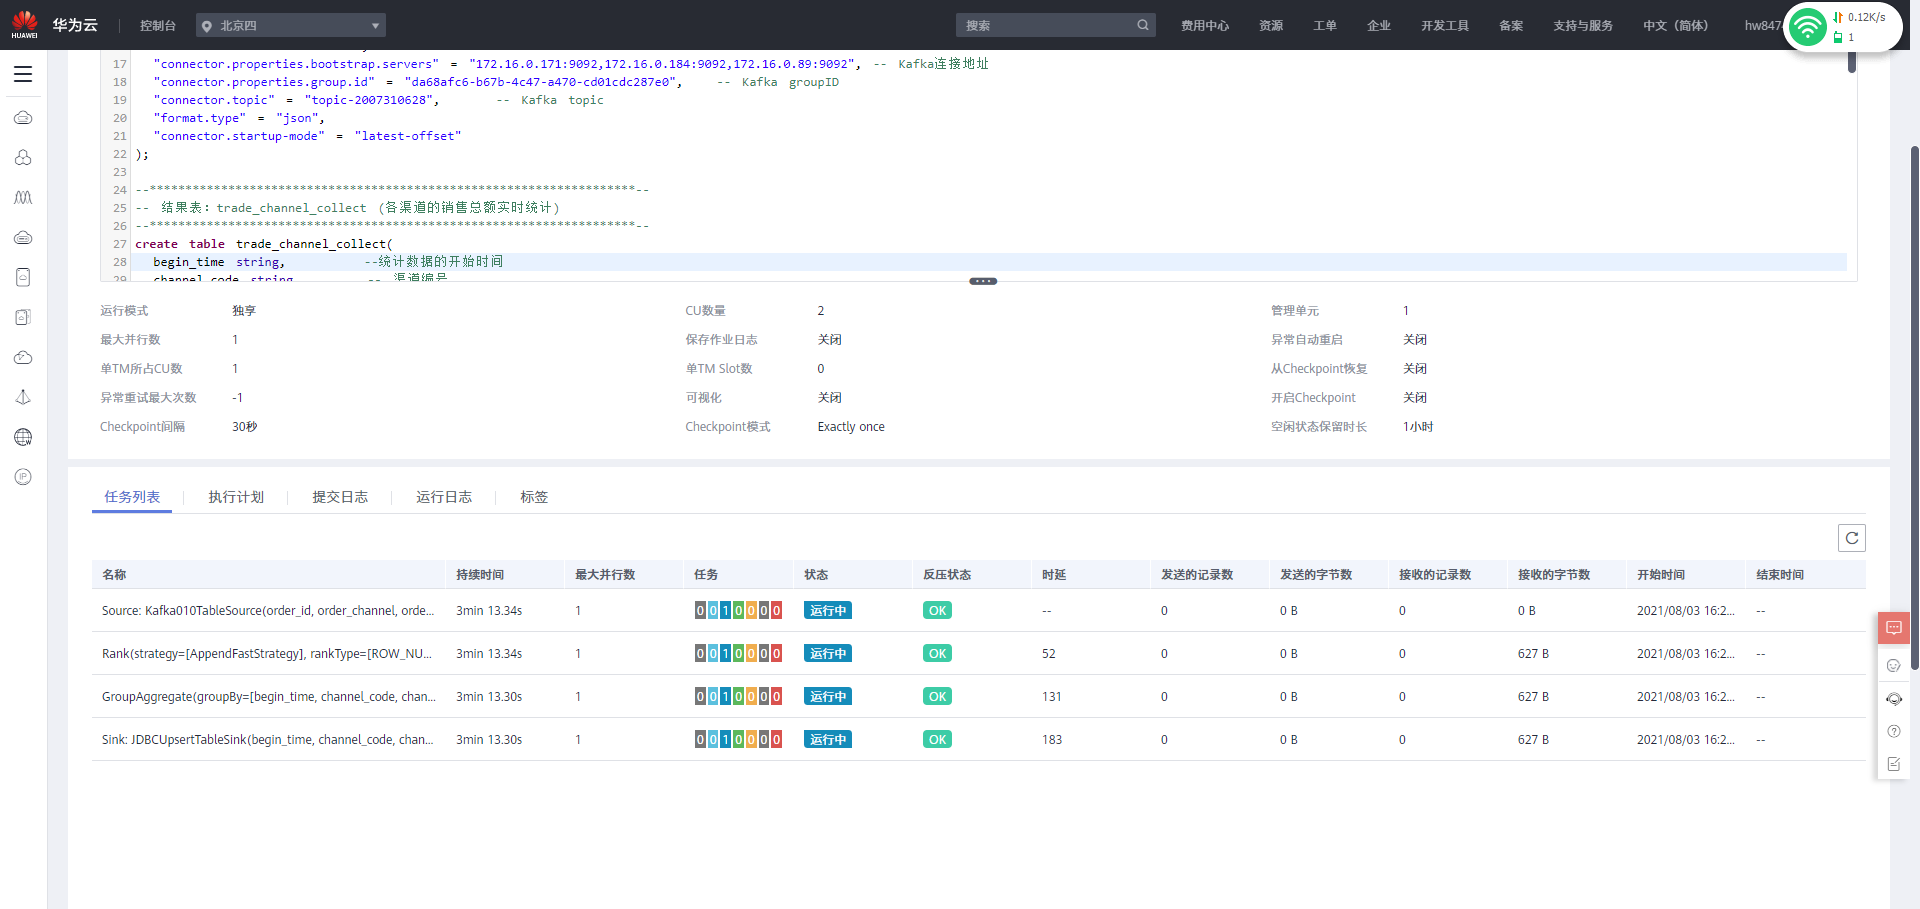Expand the 支持与服务 menu
Image resolution: width=1920 pixels, height=909 pixels.
1582,25
